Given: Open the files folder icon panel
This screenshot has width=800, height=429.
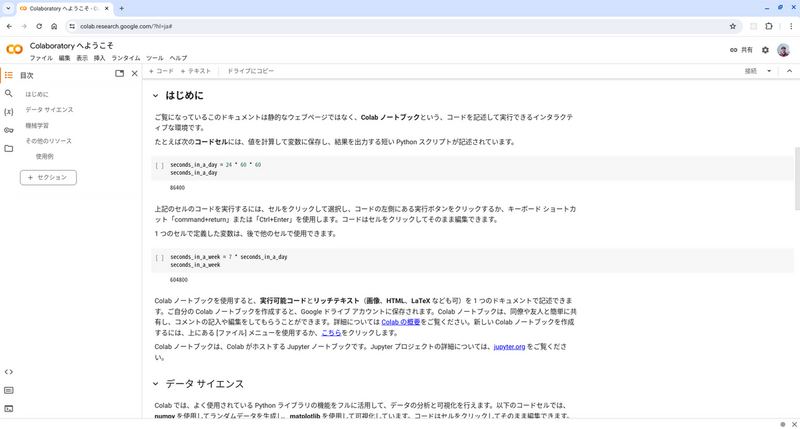Looking at the screenshot, I should coord(9,148).
